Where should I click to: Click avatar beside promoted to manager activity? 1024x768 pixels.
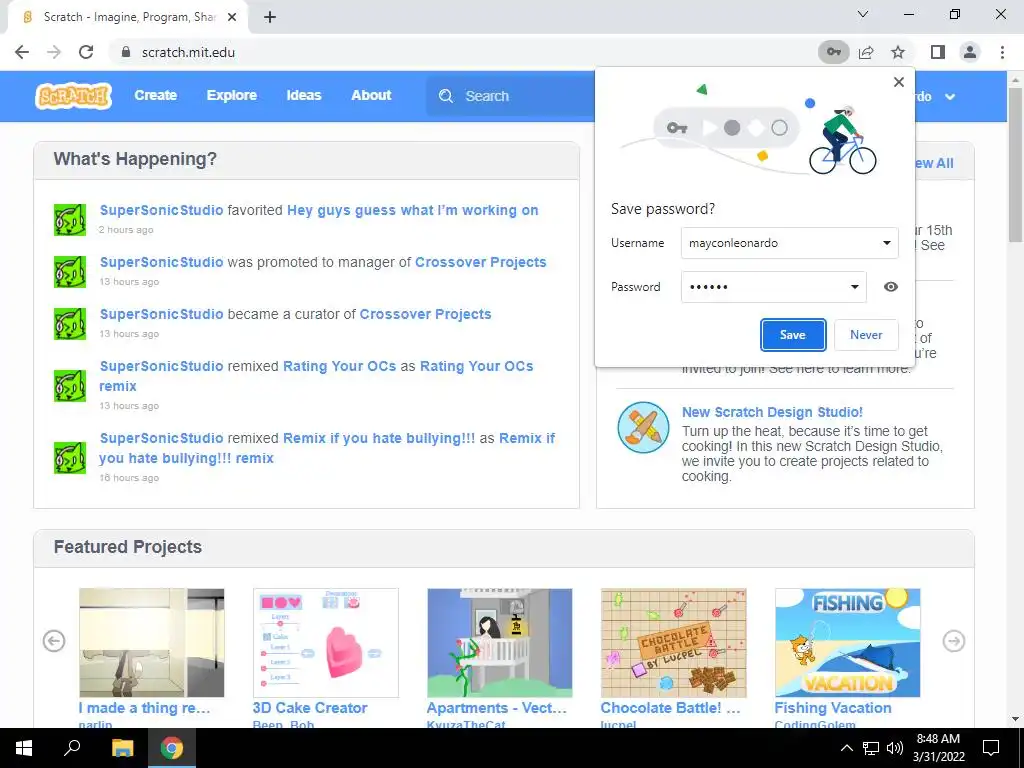[70, 272]
